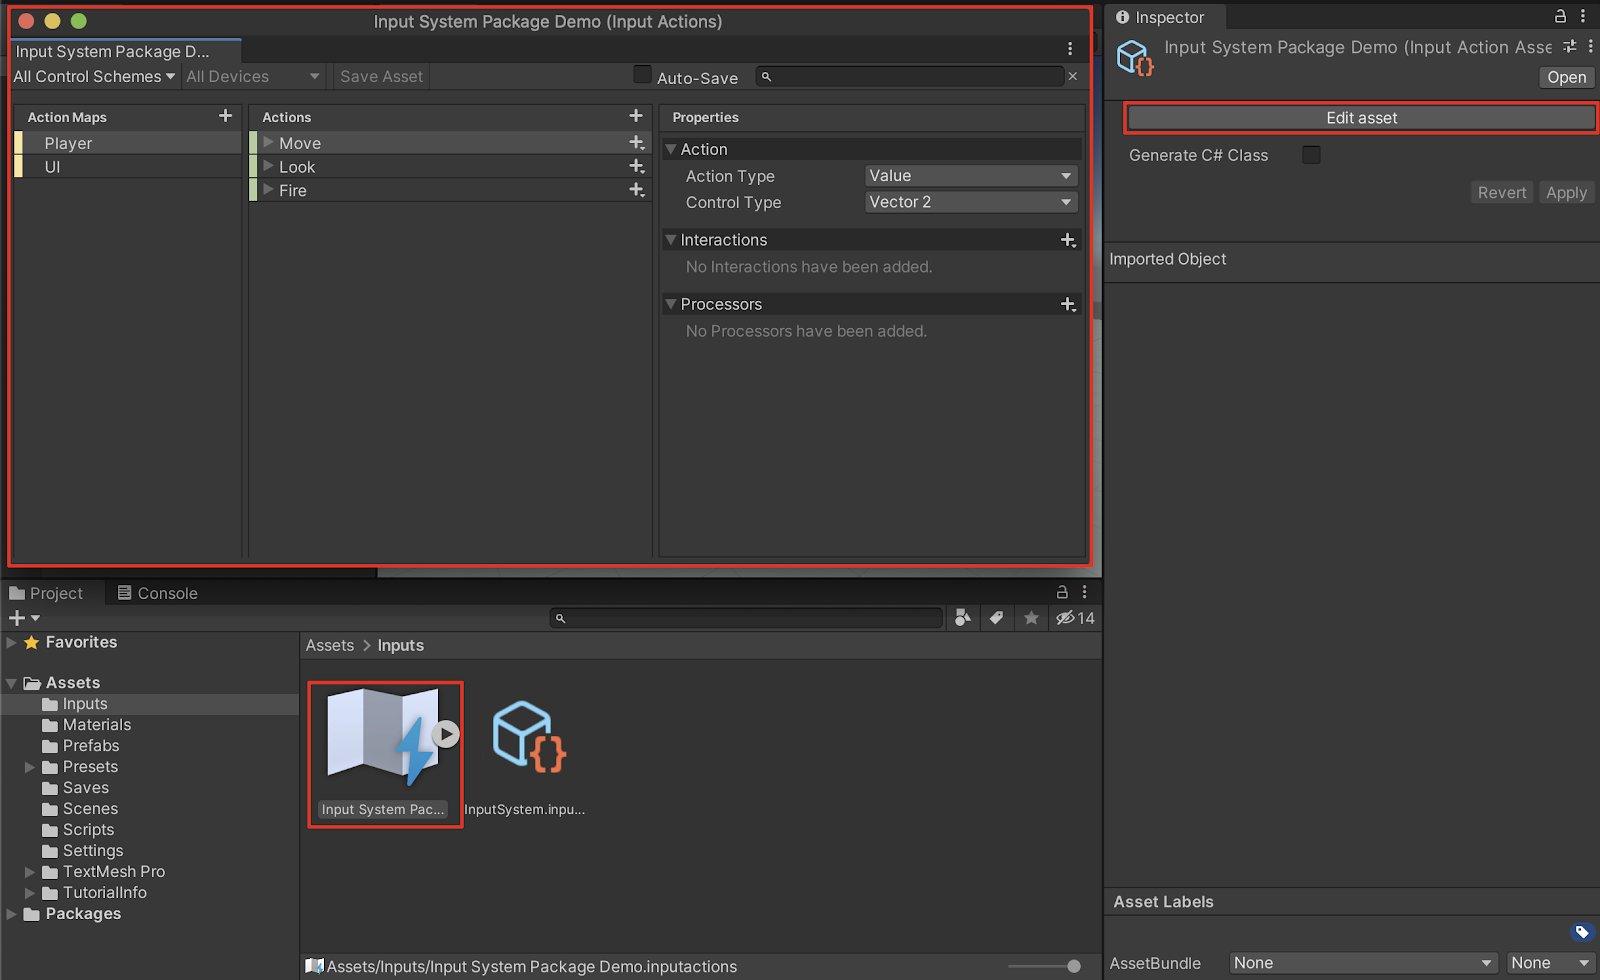Image resolution: width=1600 pixels, height=980 pixels.
Task: Toggle hidden packages visibility counter
Action: [x=1076, y=618]
